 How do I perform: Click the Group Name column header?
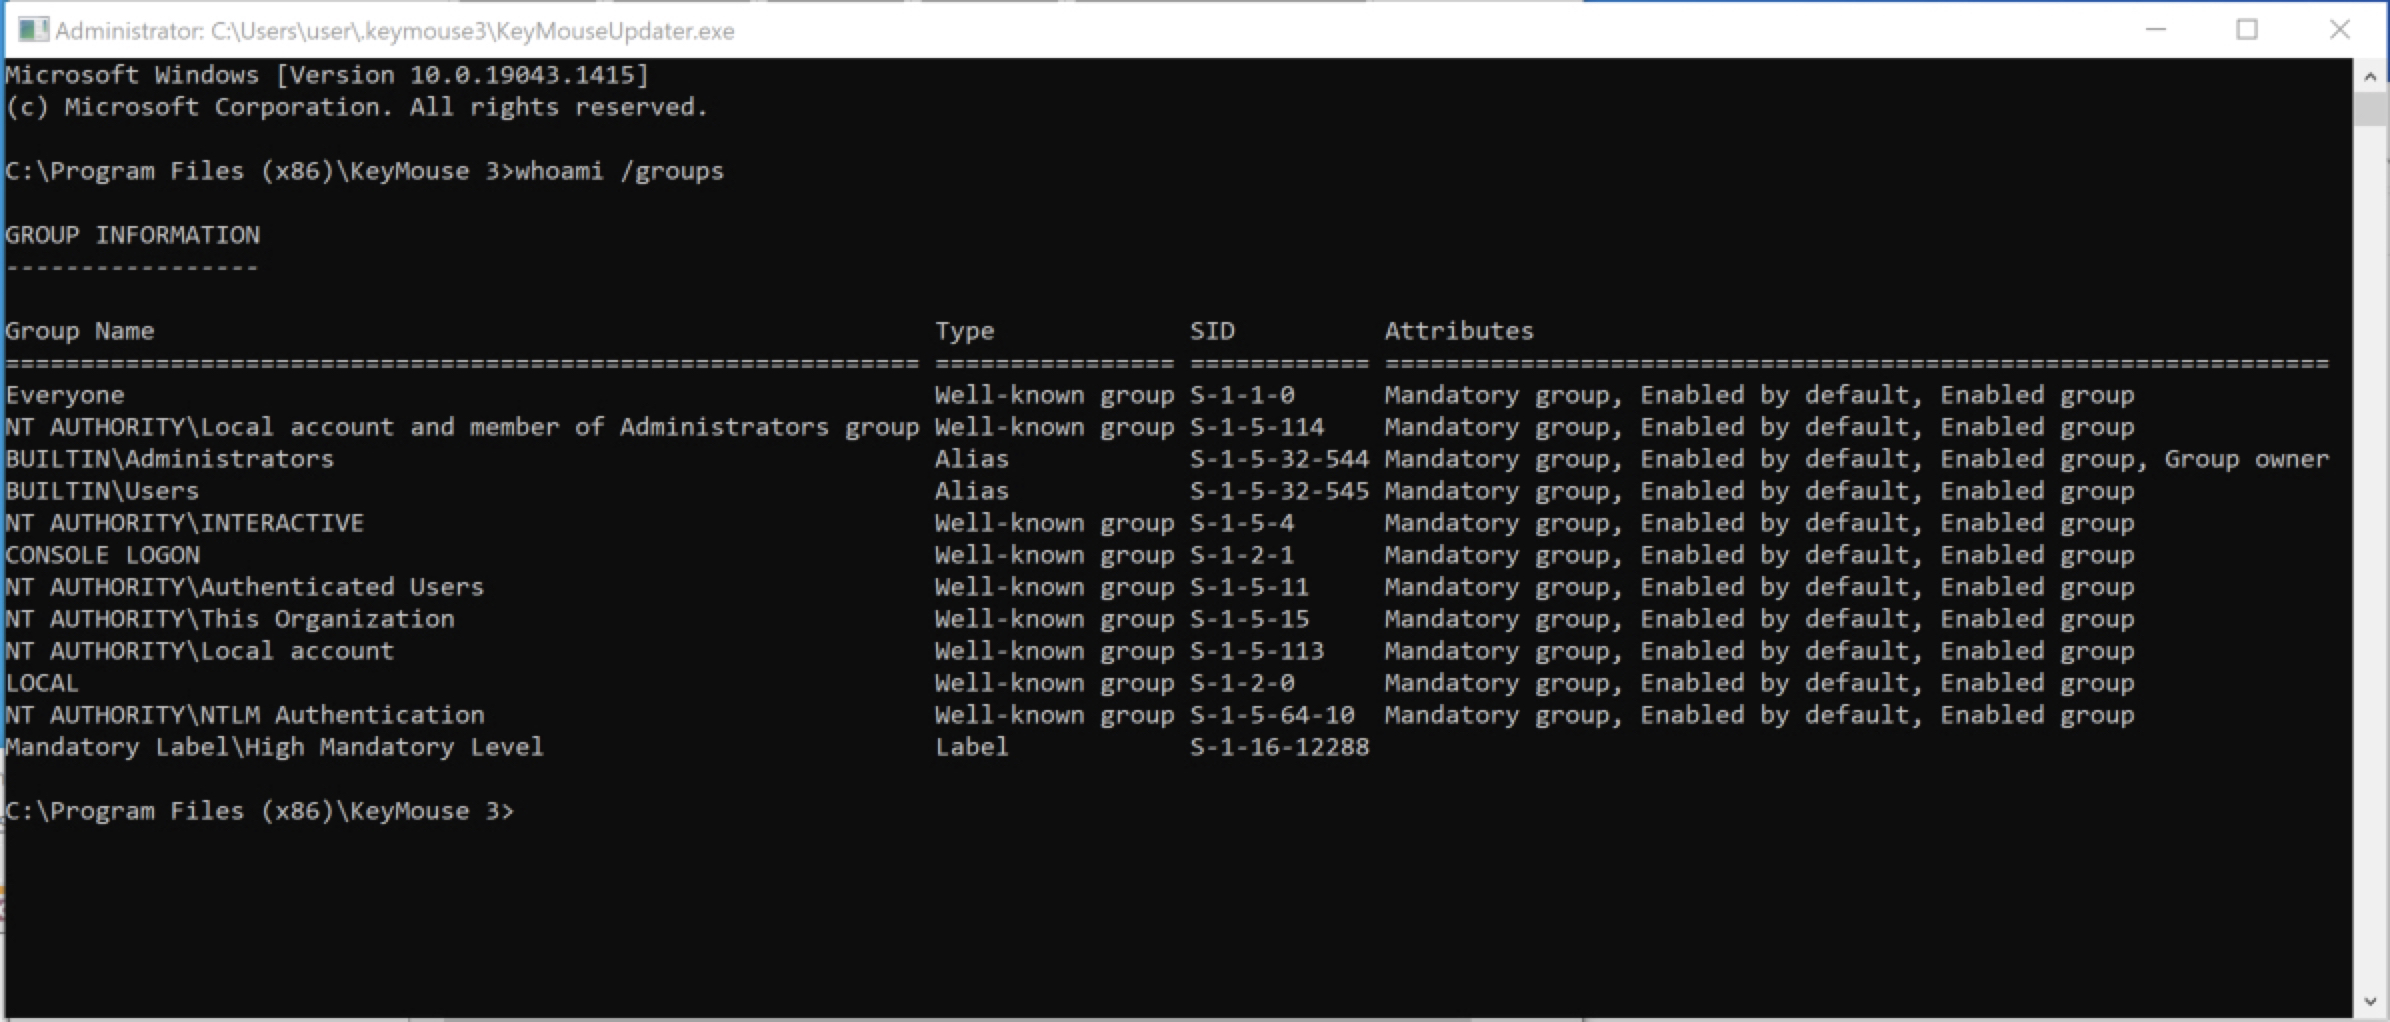point(80,331)
